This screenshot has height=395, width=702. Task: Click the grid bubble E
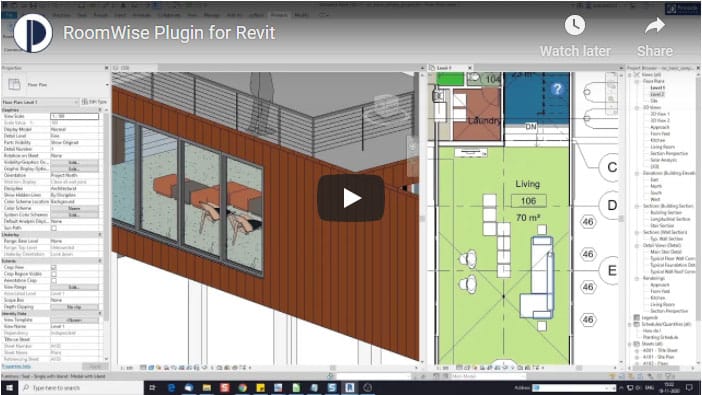click(611, 270)
